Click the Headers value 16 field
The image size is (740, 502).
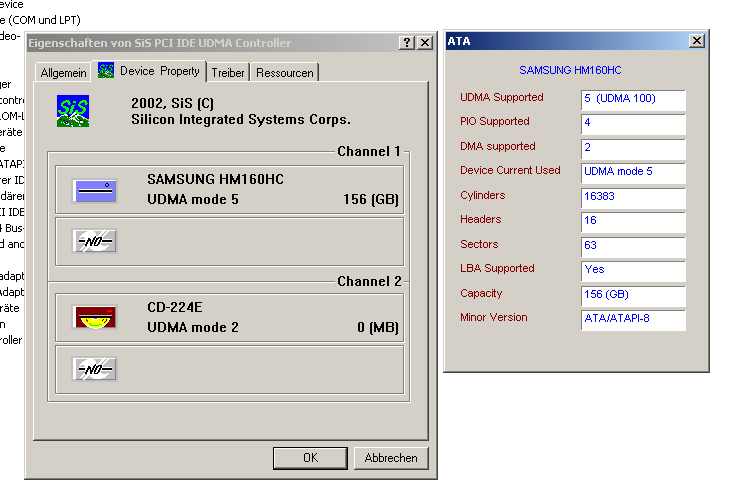tap(633, 222)
